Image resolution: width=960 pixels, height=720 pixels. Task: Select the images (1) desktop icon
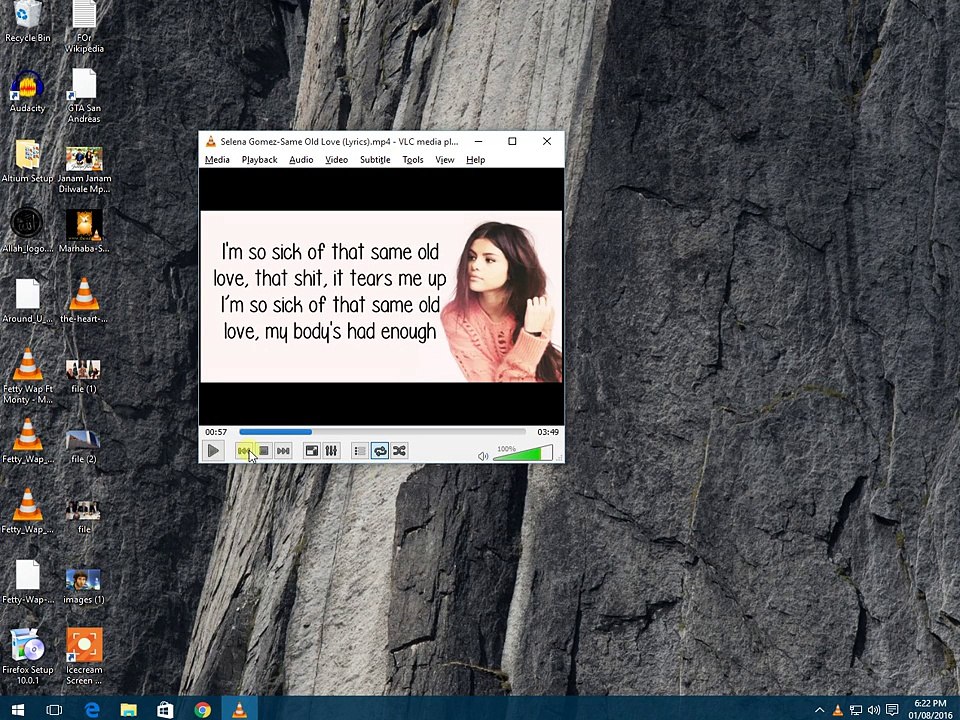pos(83,587)
